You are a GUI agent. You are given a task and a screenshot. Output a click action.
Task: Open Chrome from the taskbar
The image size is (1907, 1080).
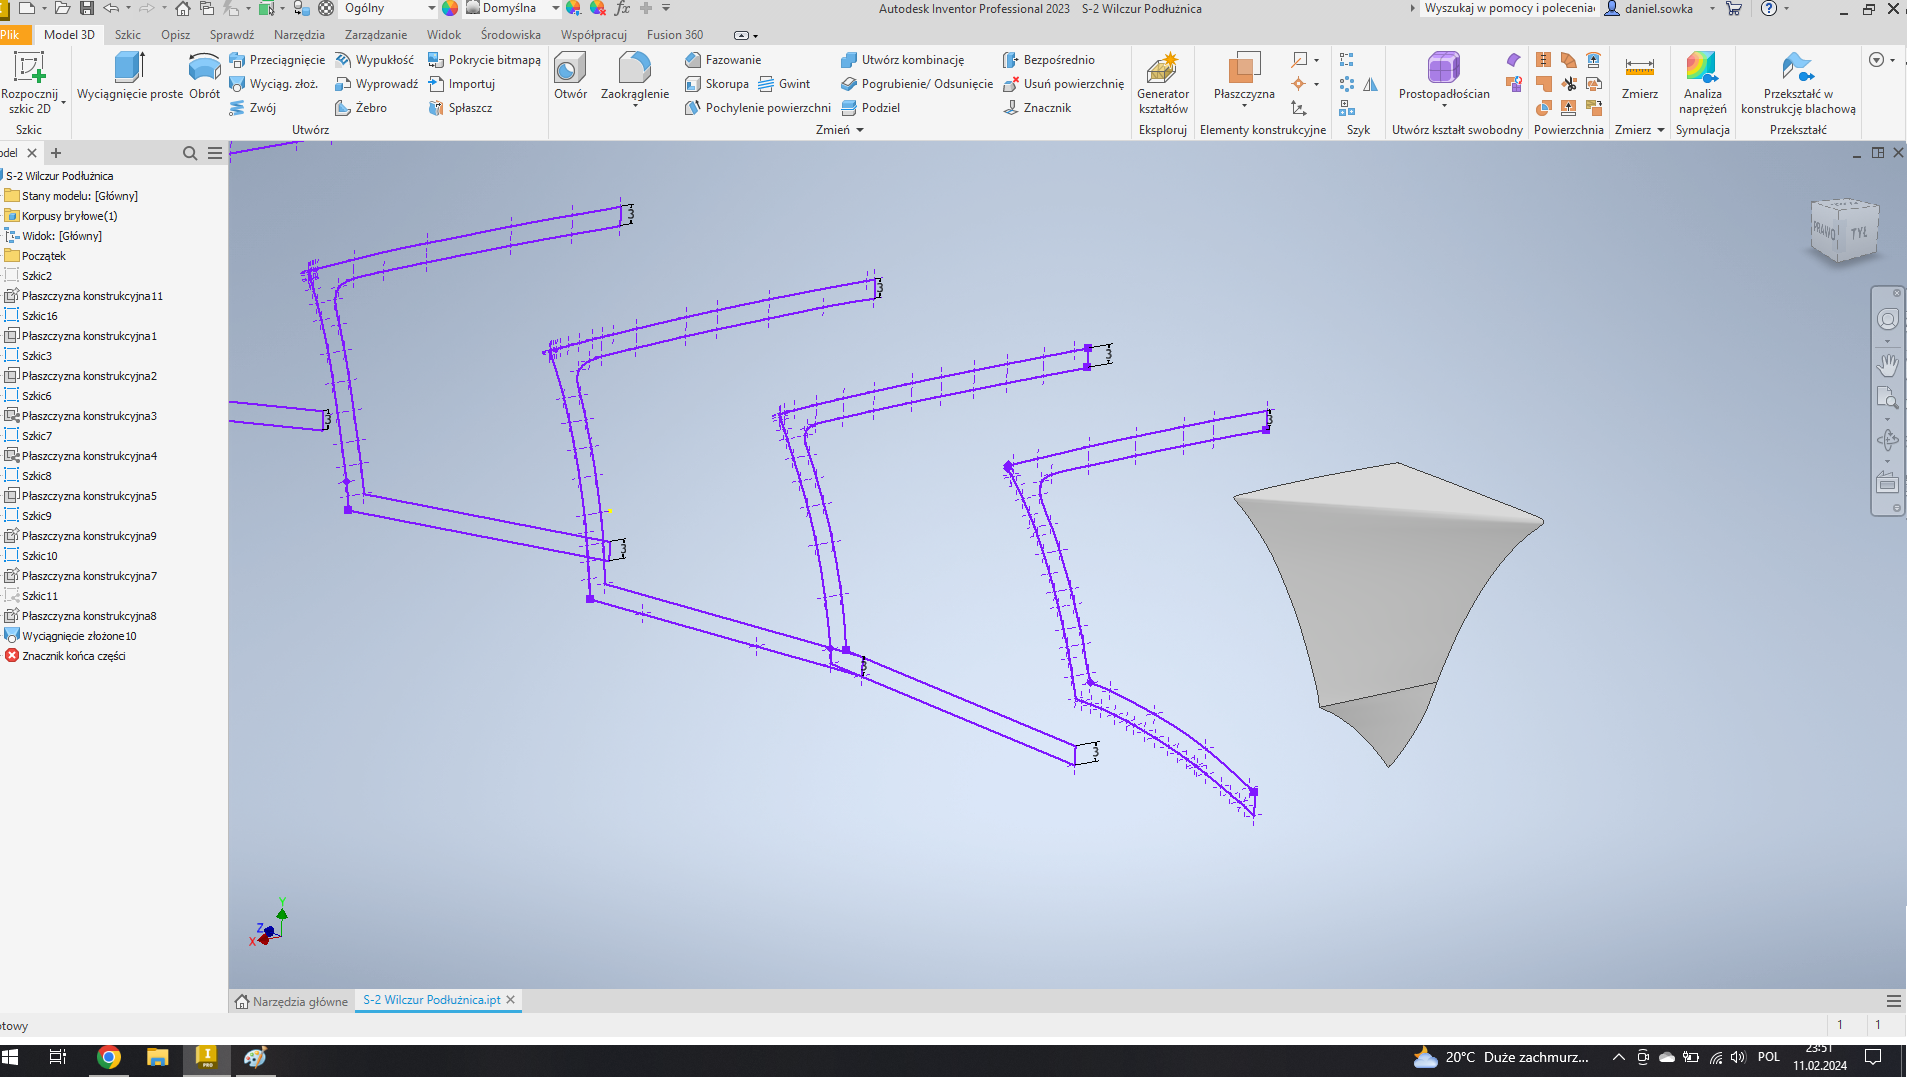click(109, 1057)
